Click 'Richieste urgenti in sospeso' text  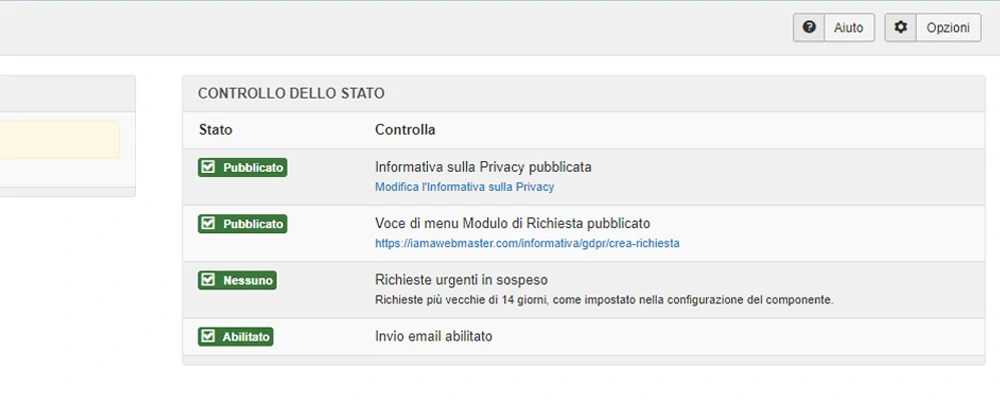pyautogui.click(x=461, y=280)
